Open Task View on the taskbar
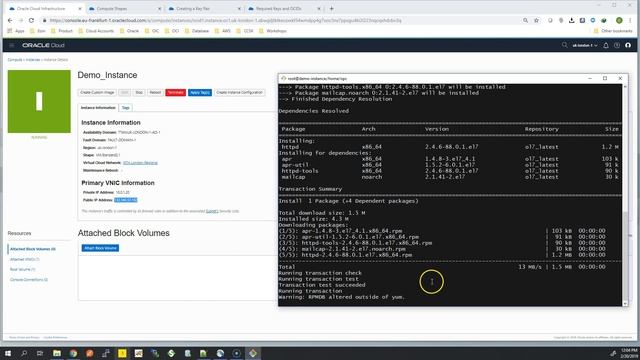640x360 pixels. point(40,353)
